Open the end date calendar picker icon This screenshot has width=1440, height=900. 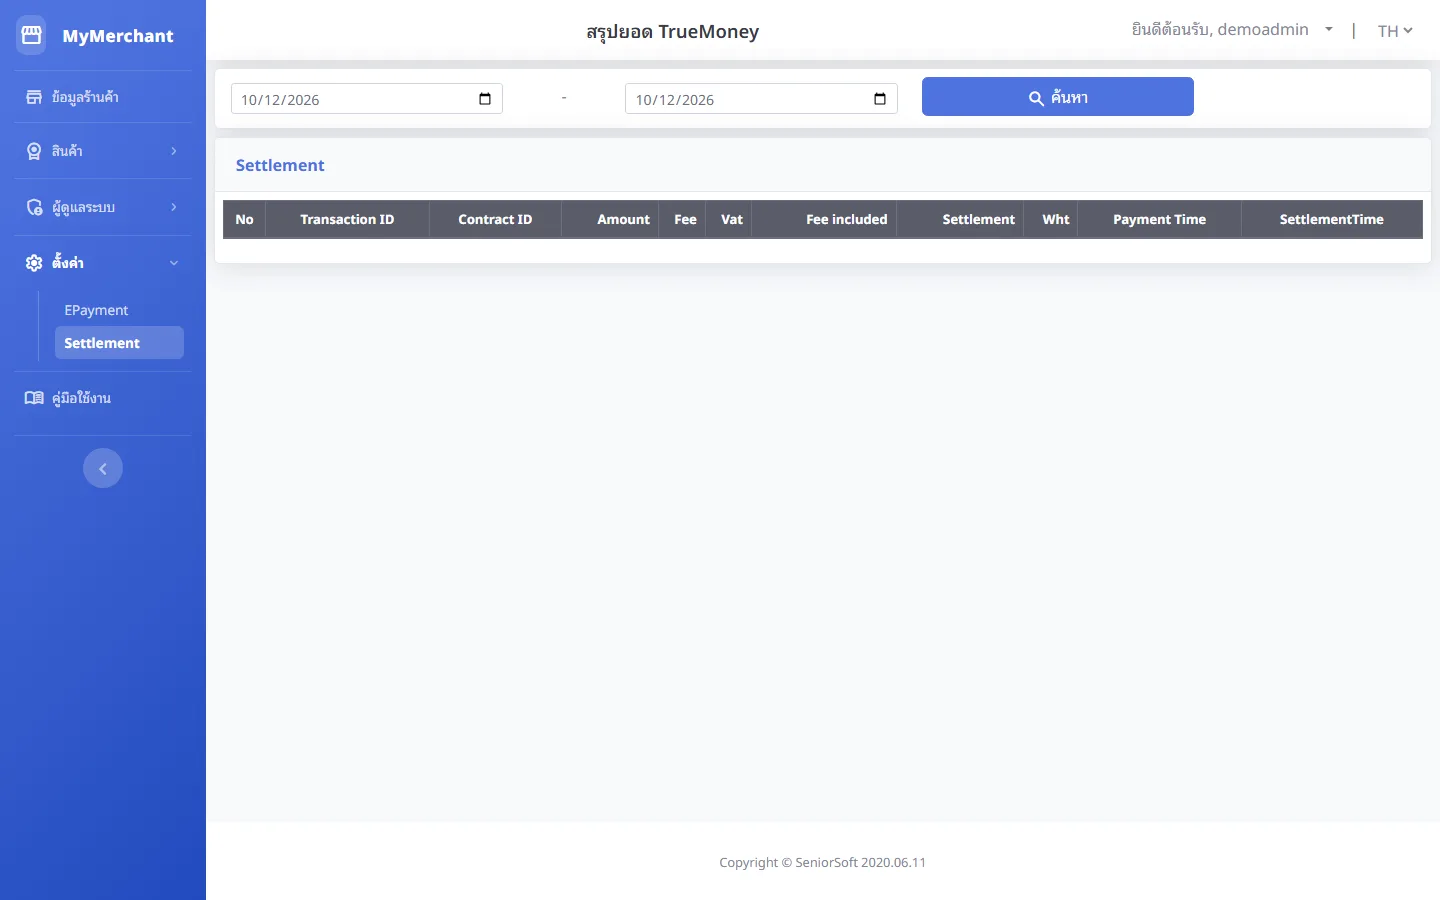point(880,98)
